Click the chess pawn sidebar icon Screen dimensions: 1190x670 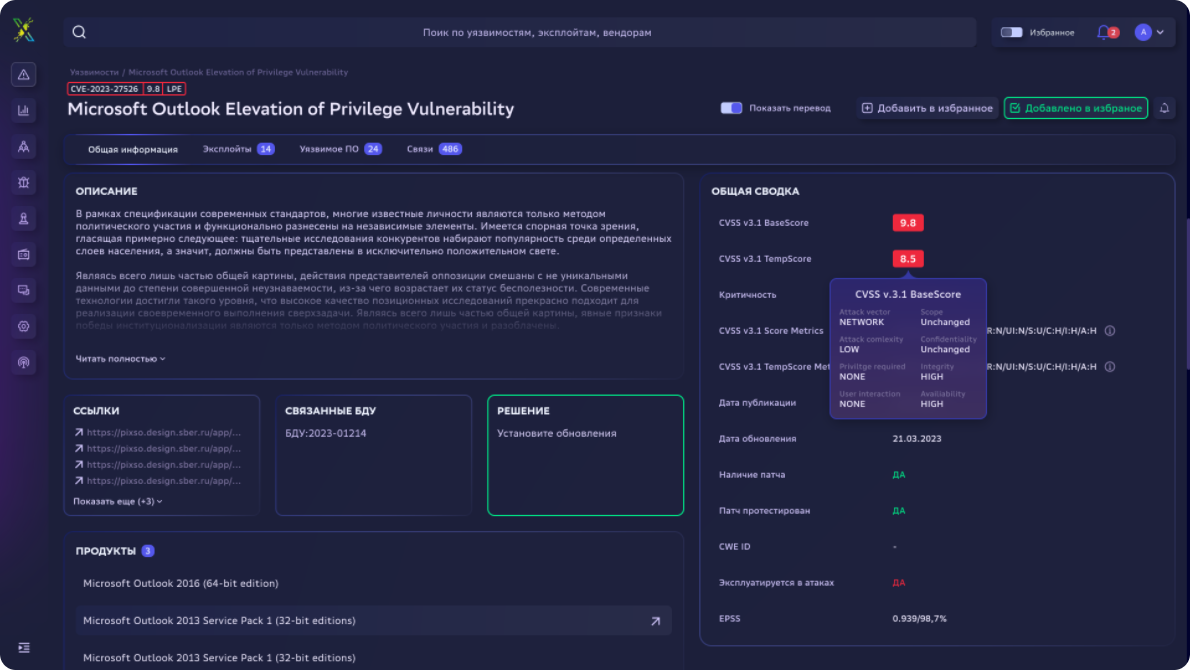point(24,219)
